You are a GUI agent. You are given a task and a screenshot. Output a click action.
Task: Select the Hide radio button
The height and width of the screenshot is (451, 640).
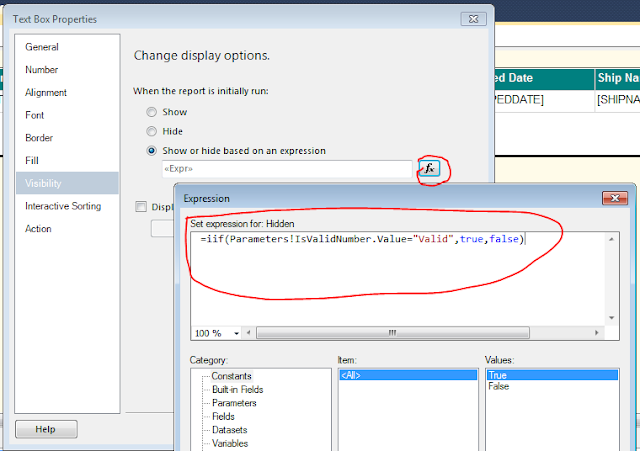tap(151, 131)
